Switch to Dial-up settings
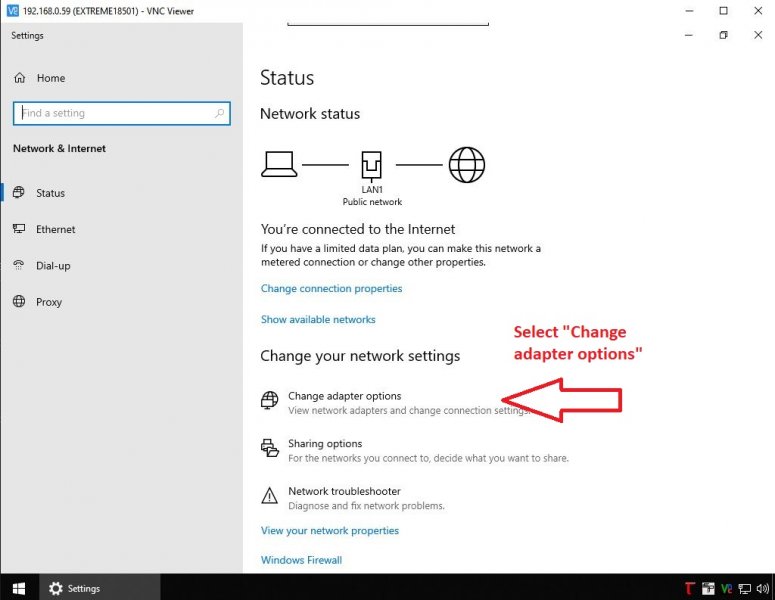Viewport: 775px width, 600px height. point(53,266)
